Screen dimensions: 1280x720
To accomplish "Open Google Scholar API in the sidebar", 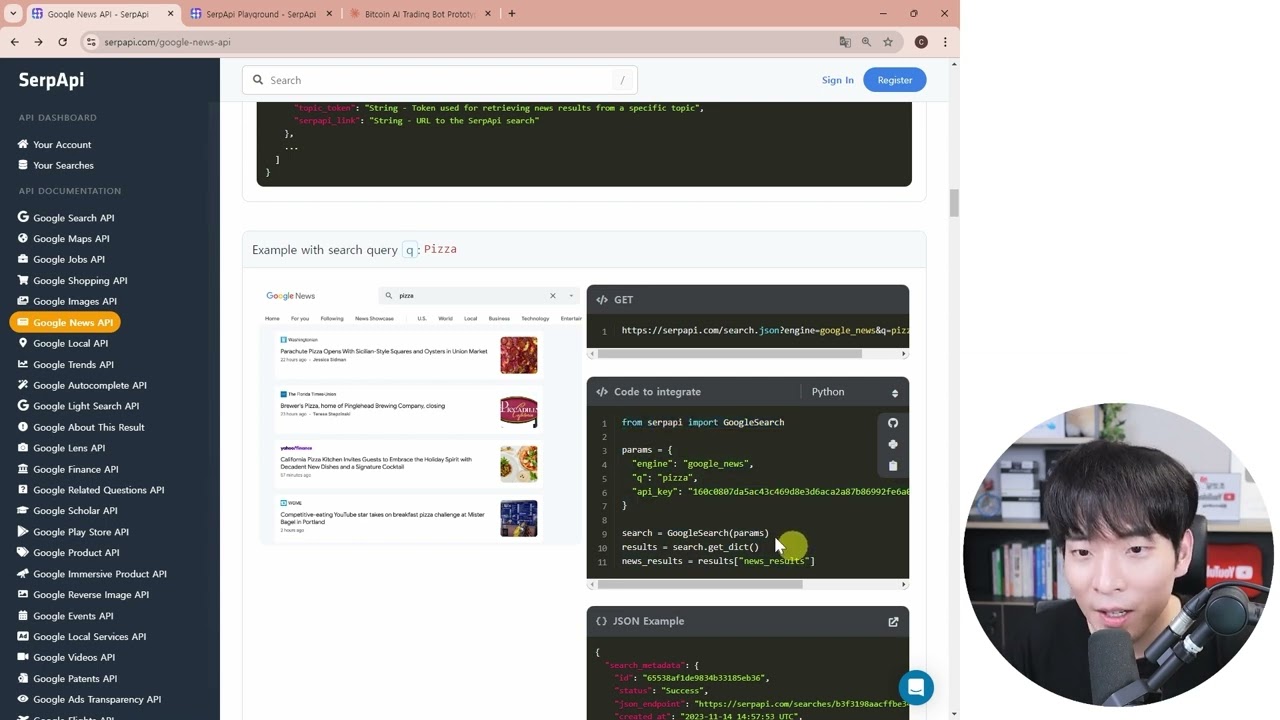I will [x=75, y=511].
